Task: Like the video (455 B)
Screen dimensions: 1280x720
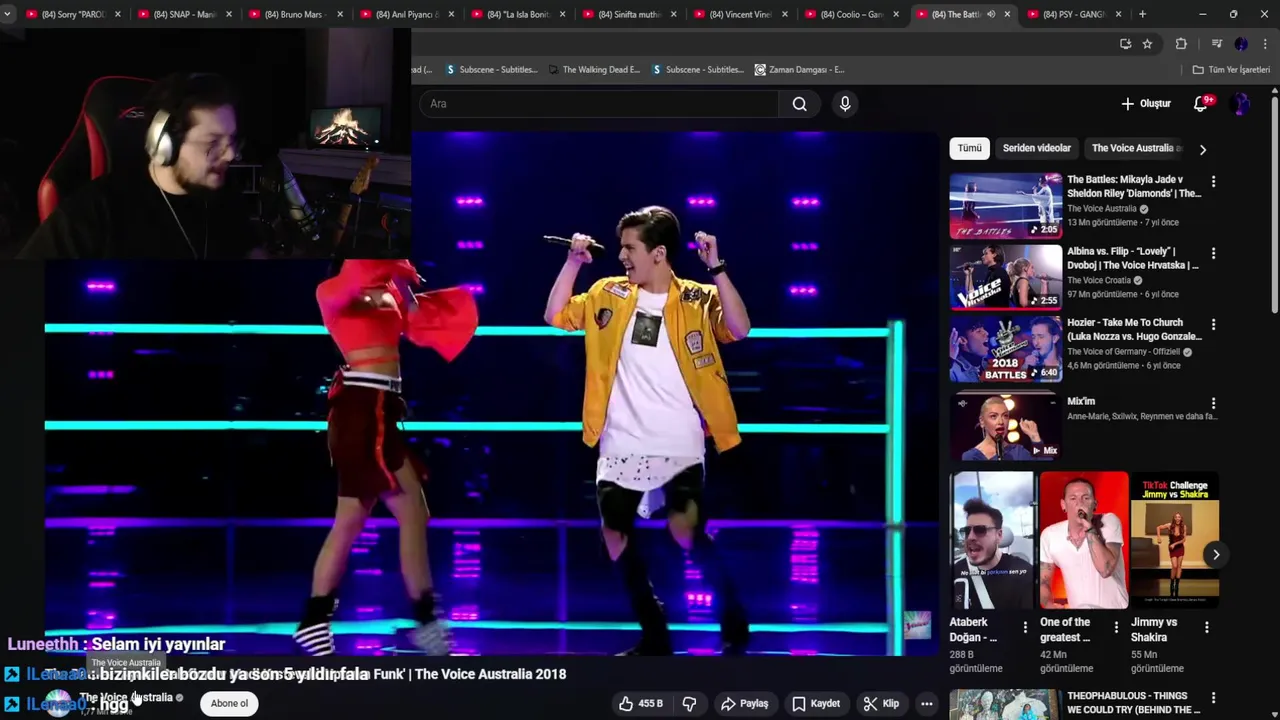Action: click(x=640, y=703)
